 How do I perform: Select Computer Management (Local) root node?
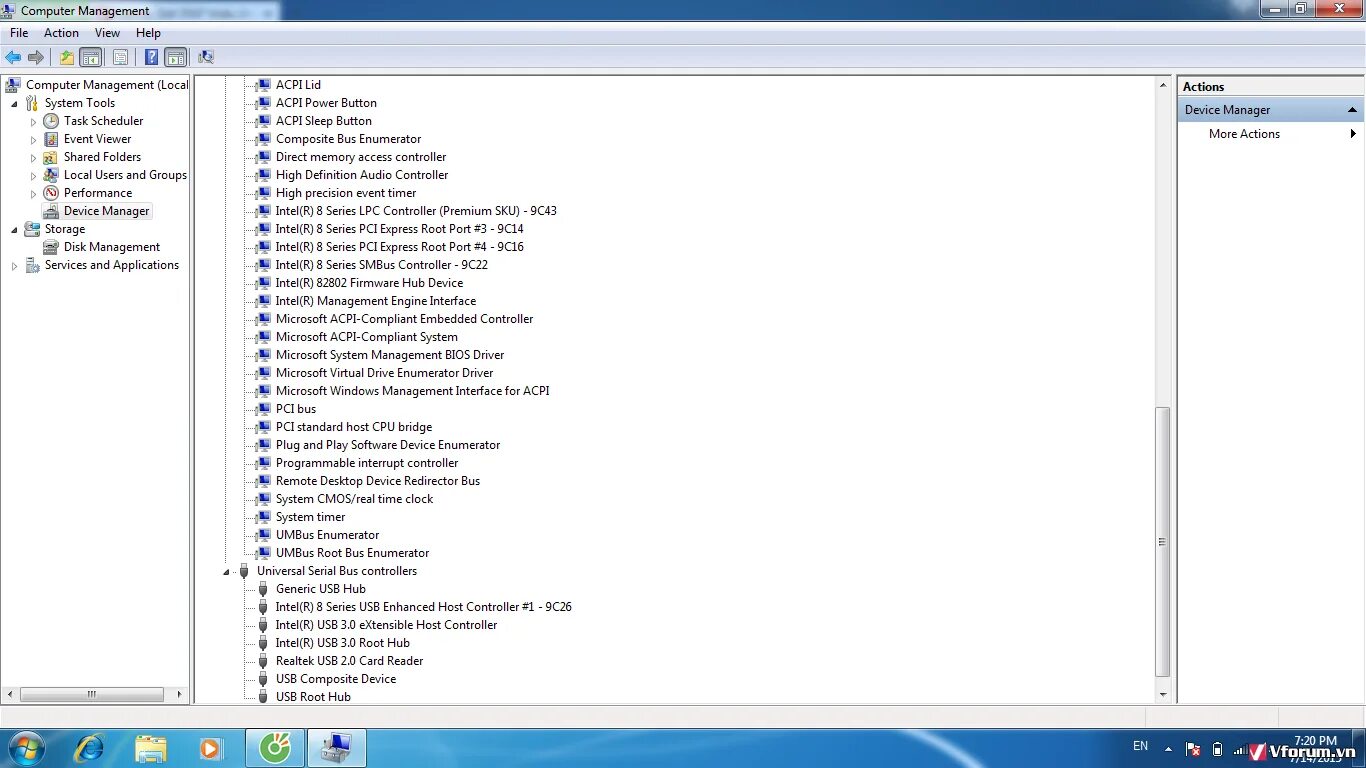point(107,85)
